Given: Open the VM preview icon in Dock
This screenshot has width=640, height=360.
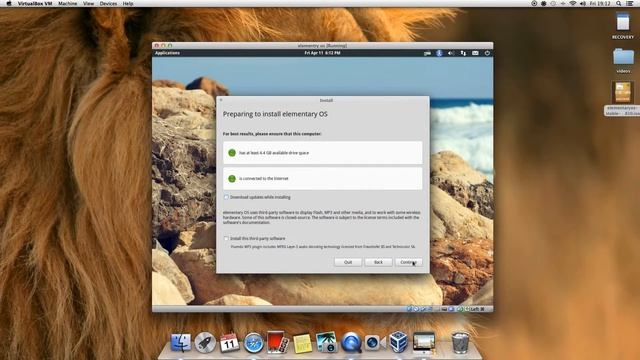Looking at the screenshot, I should (423, 342).
